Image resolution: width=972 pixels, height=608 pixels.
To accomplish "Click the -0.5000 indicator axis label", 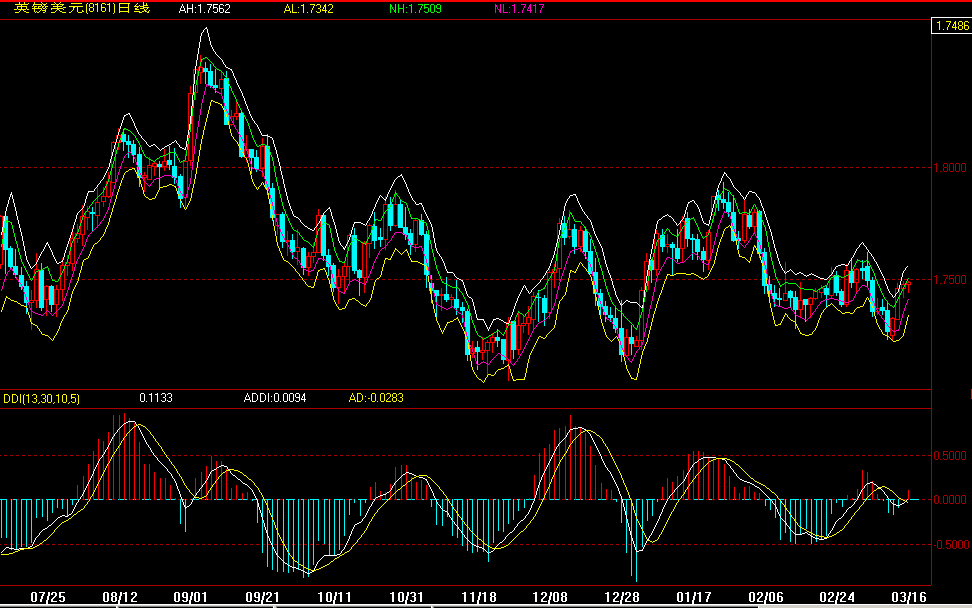I will pos(948,545).
